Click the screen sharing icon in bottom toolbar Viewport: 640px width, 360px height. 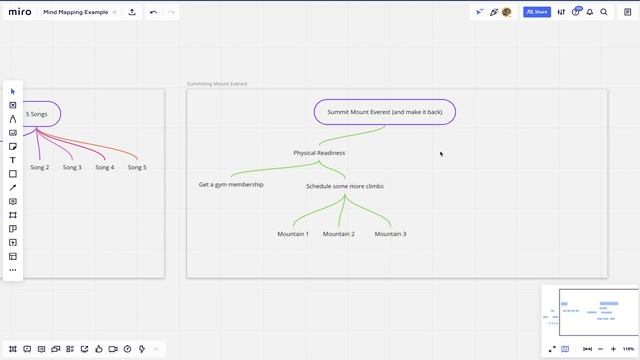pos(84,349)
